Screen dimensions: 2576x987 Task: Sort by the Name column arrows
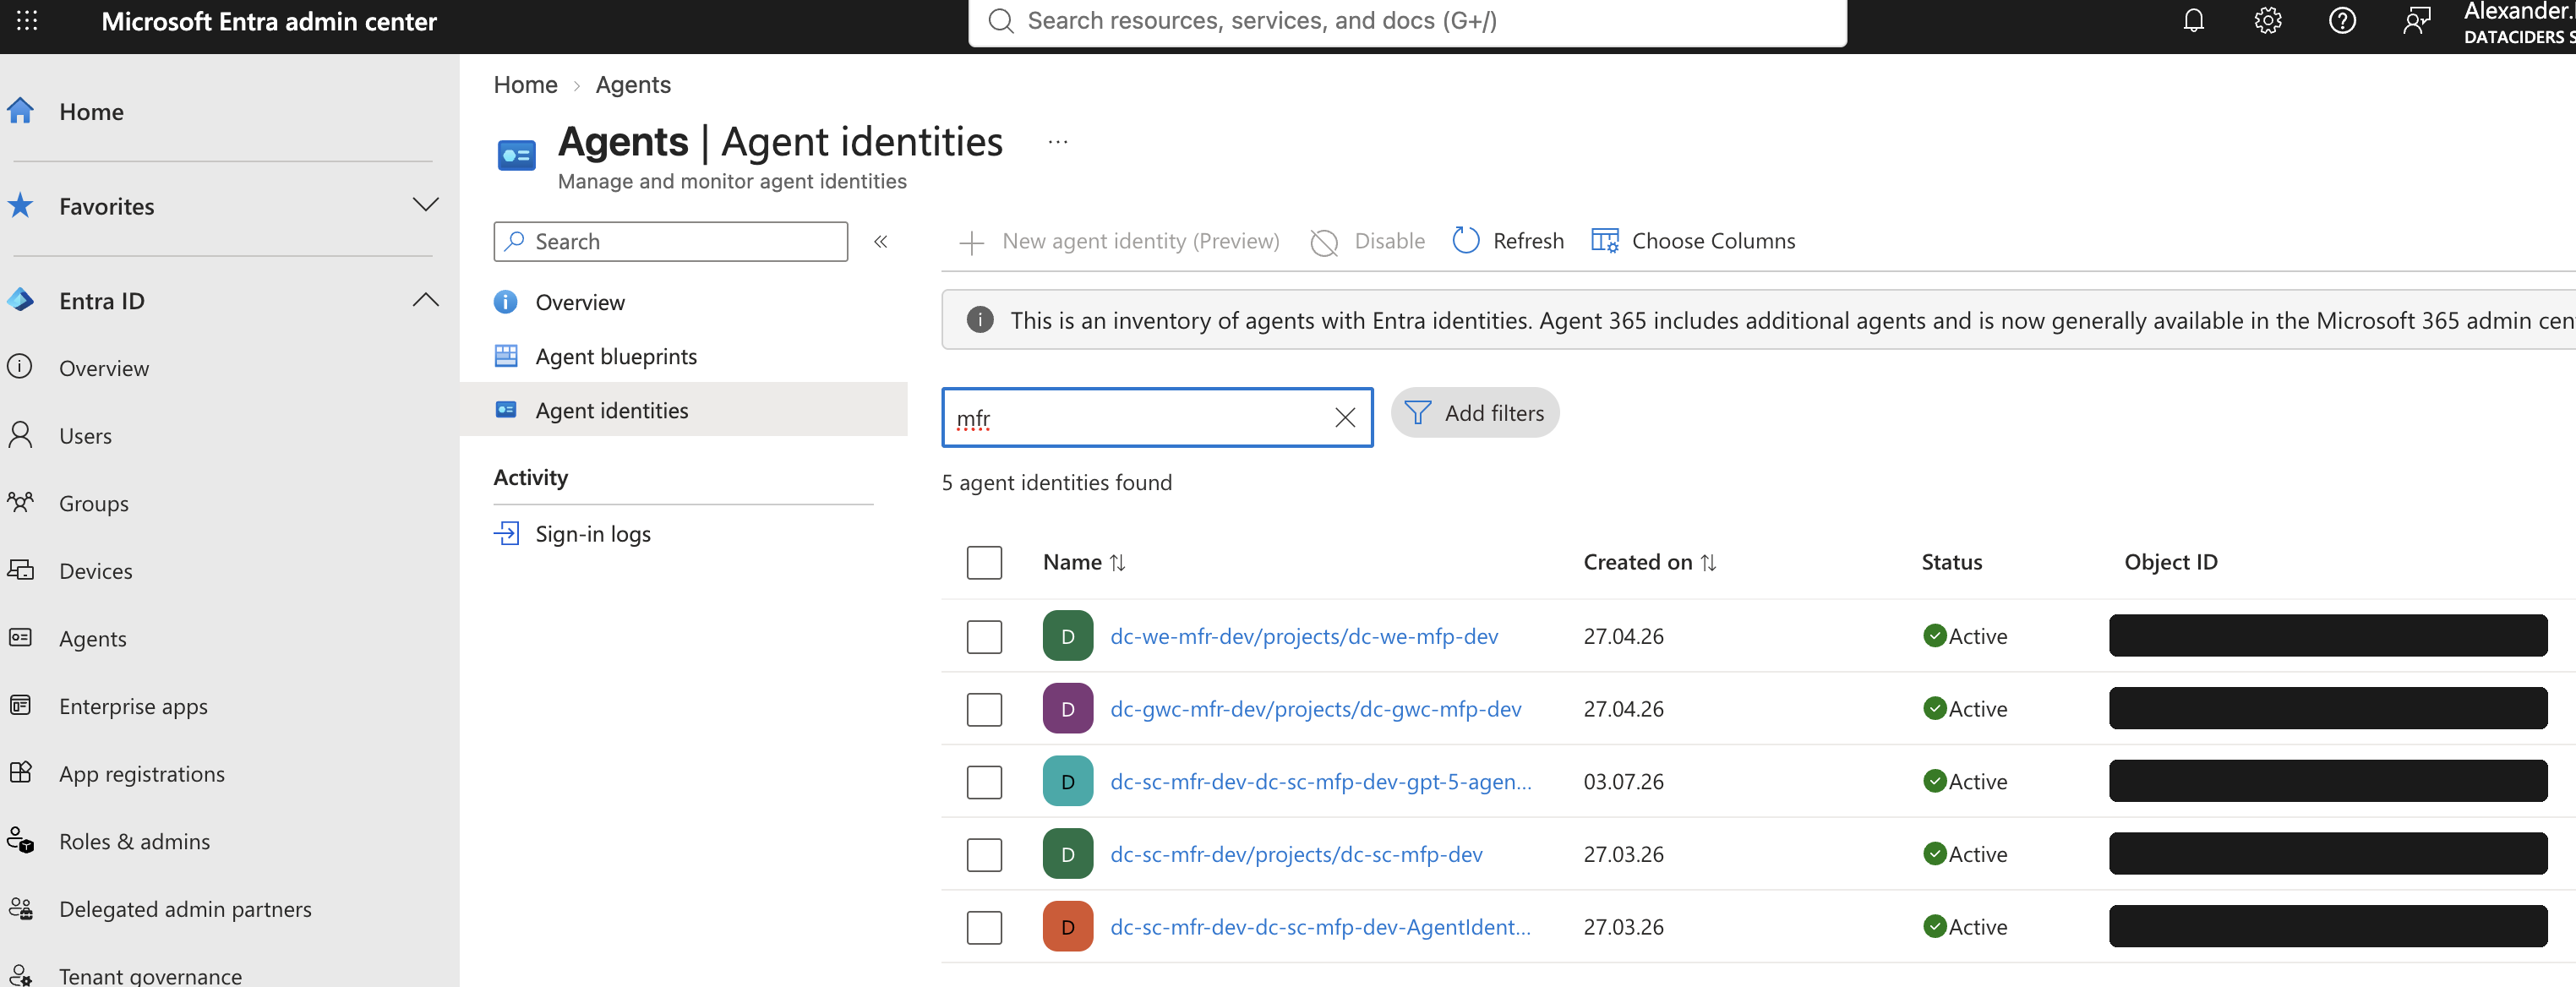click(1117, 563)
